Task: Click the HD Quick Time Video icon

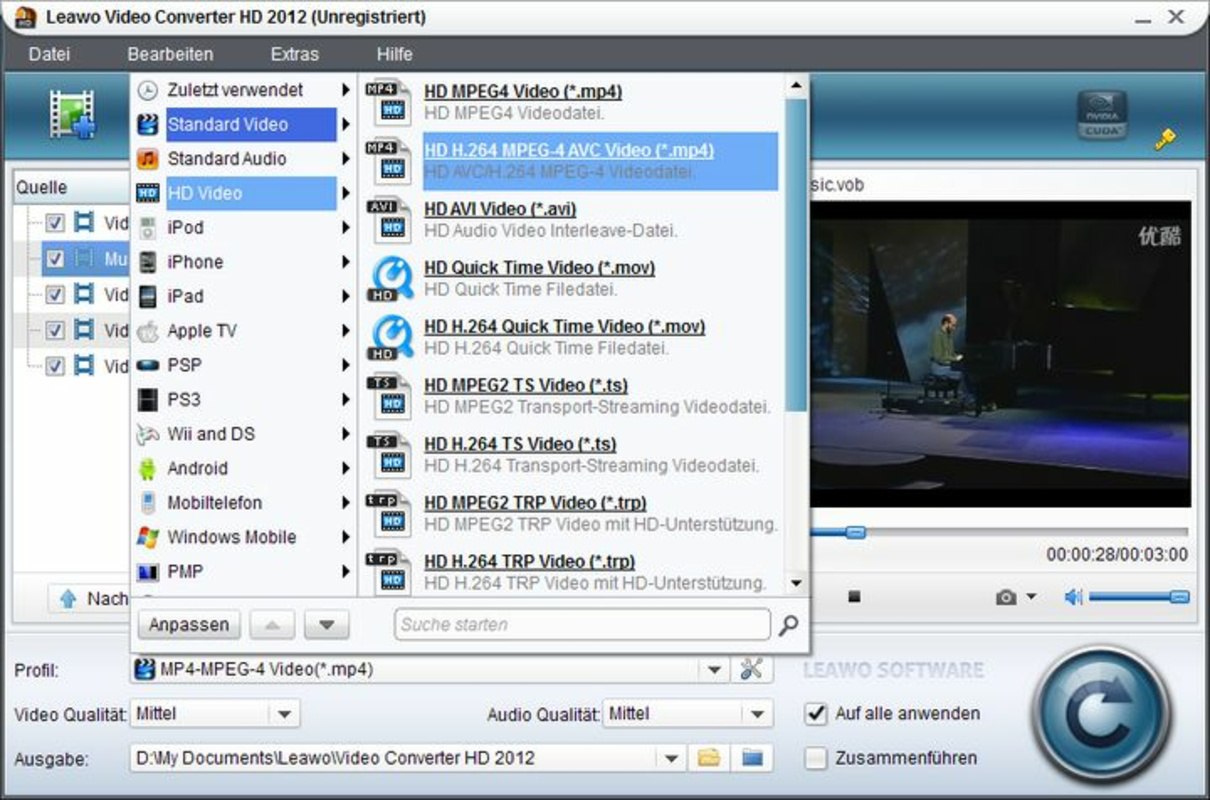Action: [389, 278]
